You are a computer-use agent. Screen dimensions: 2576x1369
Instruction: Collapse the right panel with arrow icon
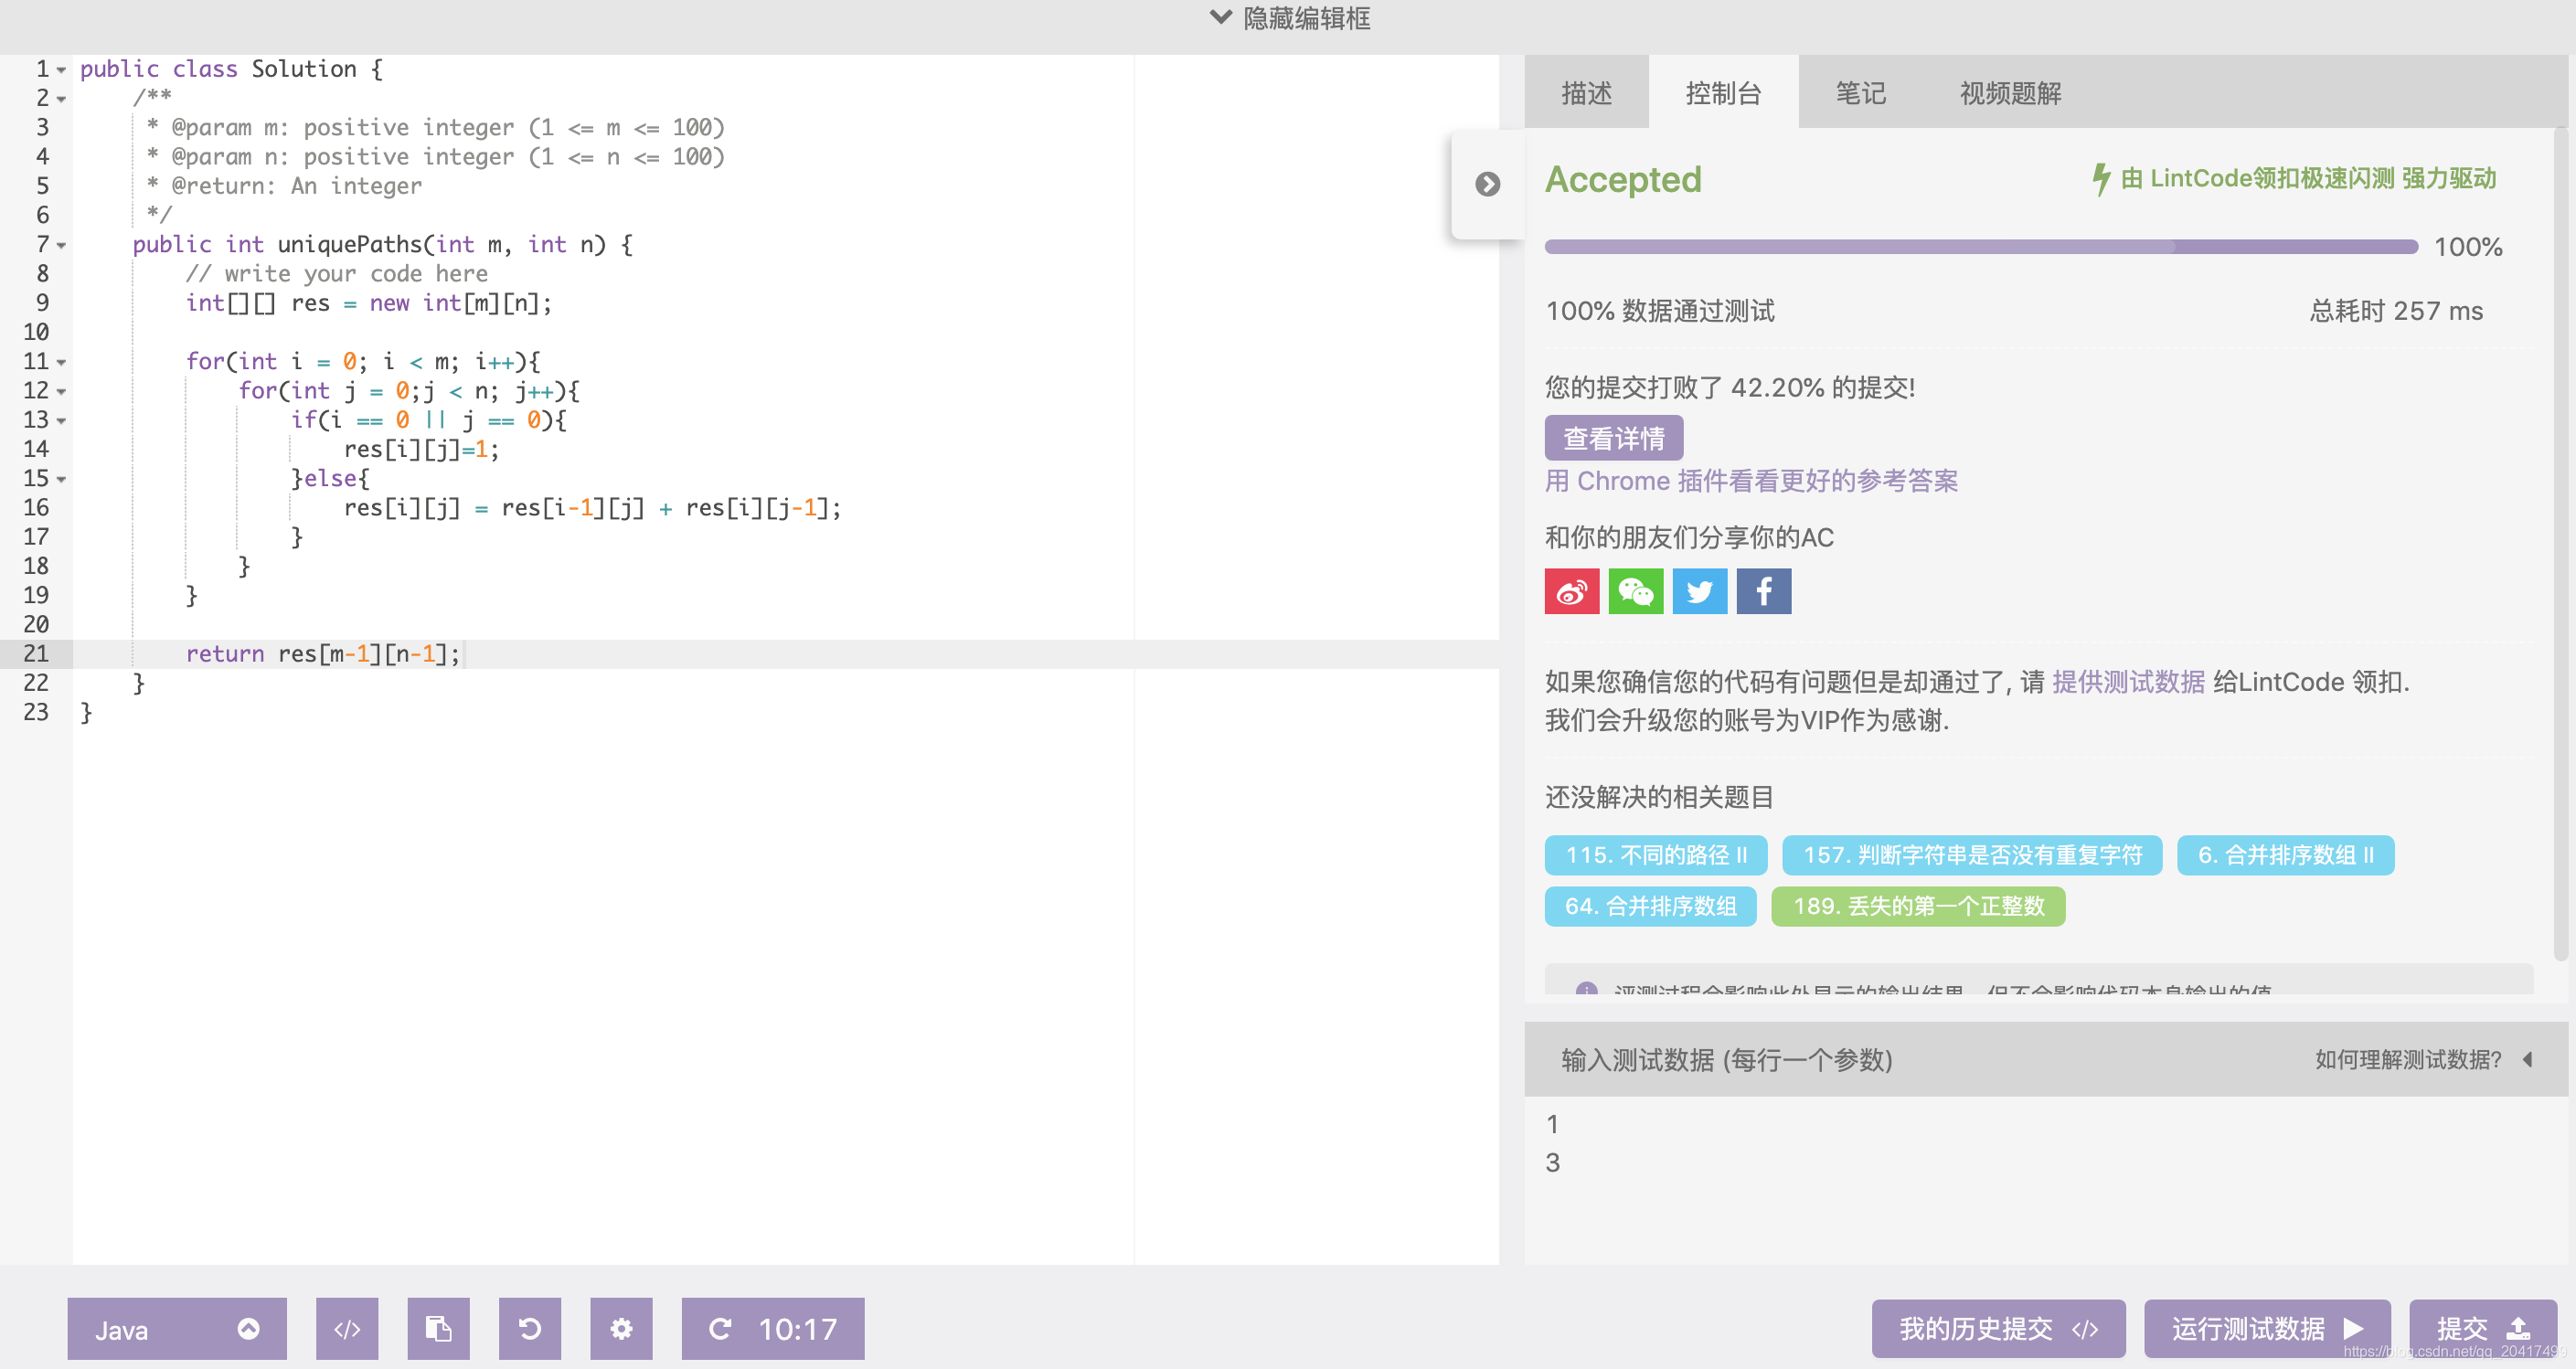pyautogui.click(x=1488, y=184)
